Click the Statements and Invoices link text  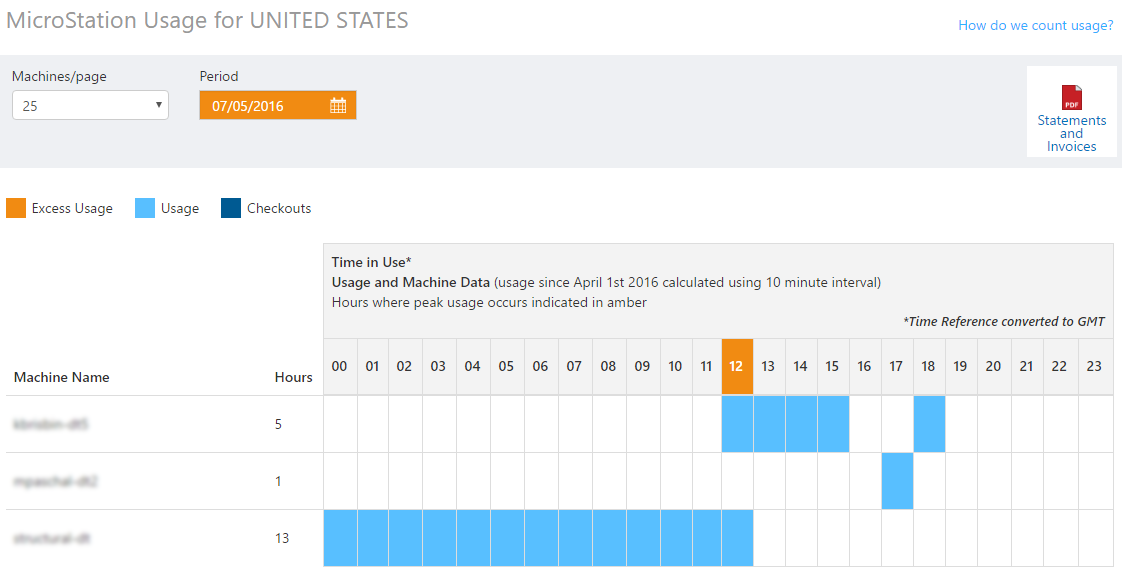[1071, 133]
